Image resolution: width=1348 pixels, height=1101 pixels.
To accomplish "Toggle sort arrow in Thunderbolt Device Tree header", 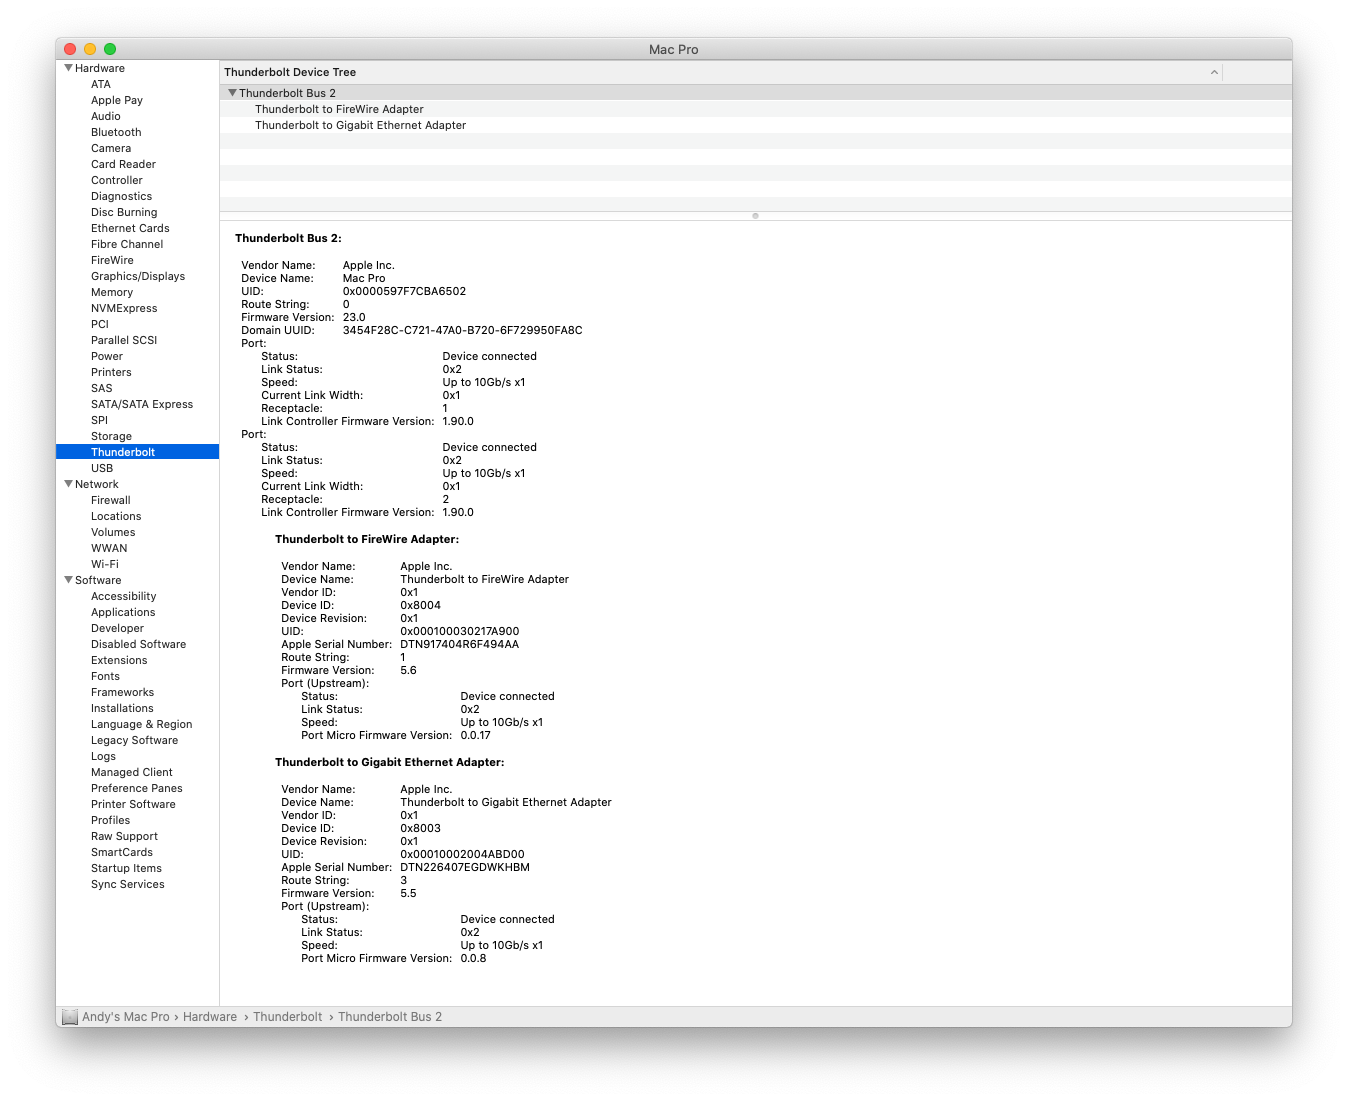I will 1214,72.
